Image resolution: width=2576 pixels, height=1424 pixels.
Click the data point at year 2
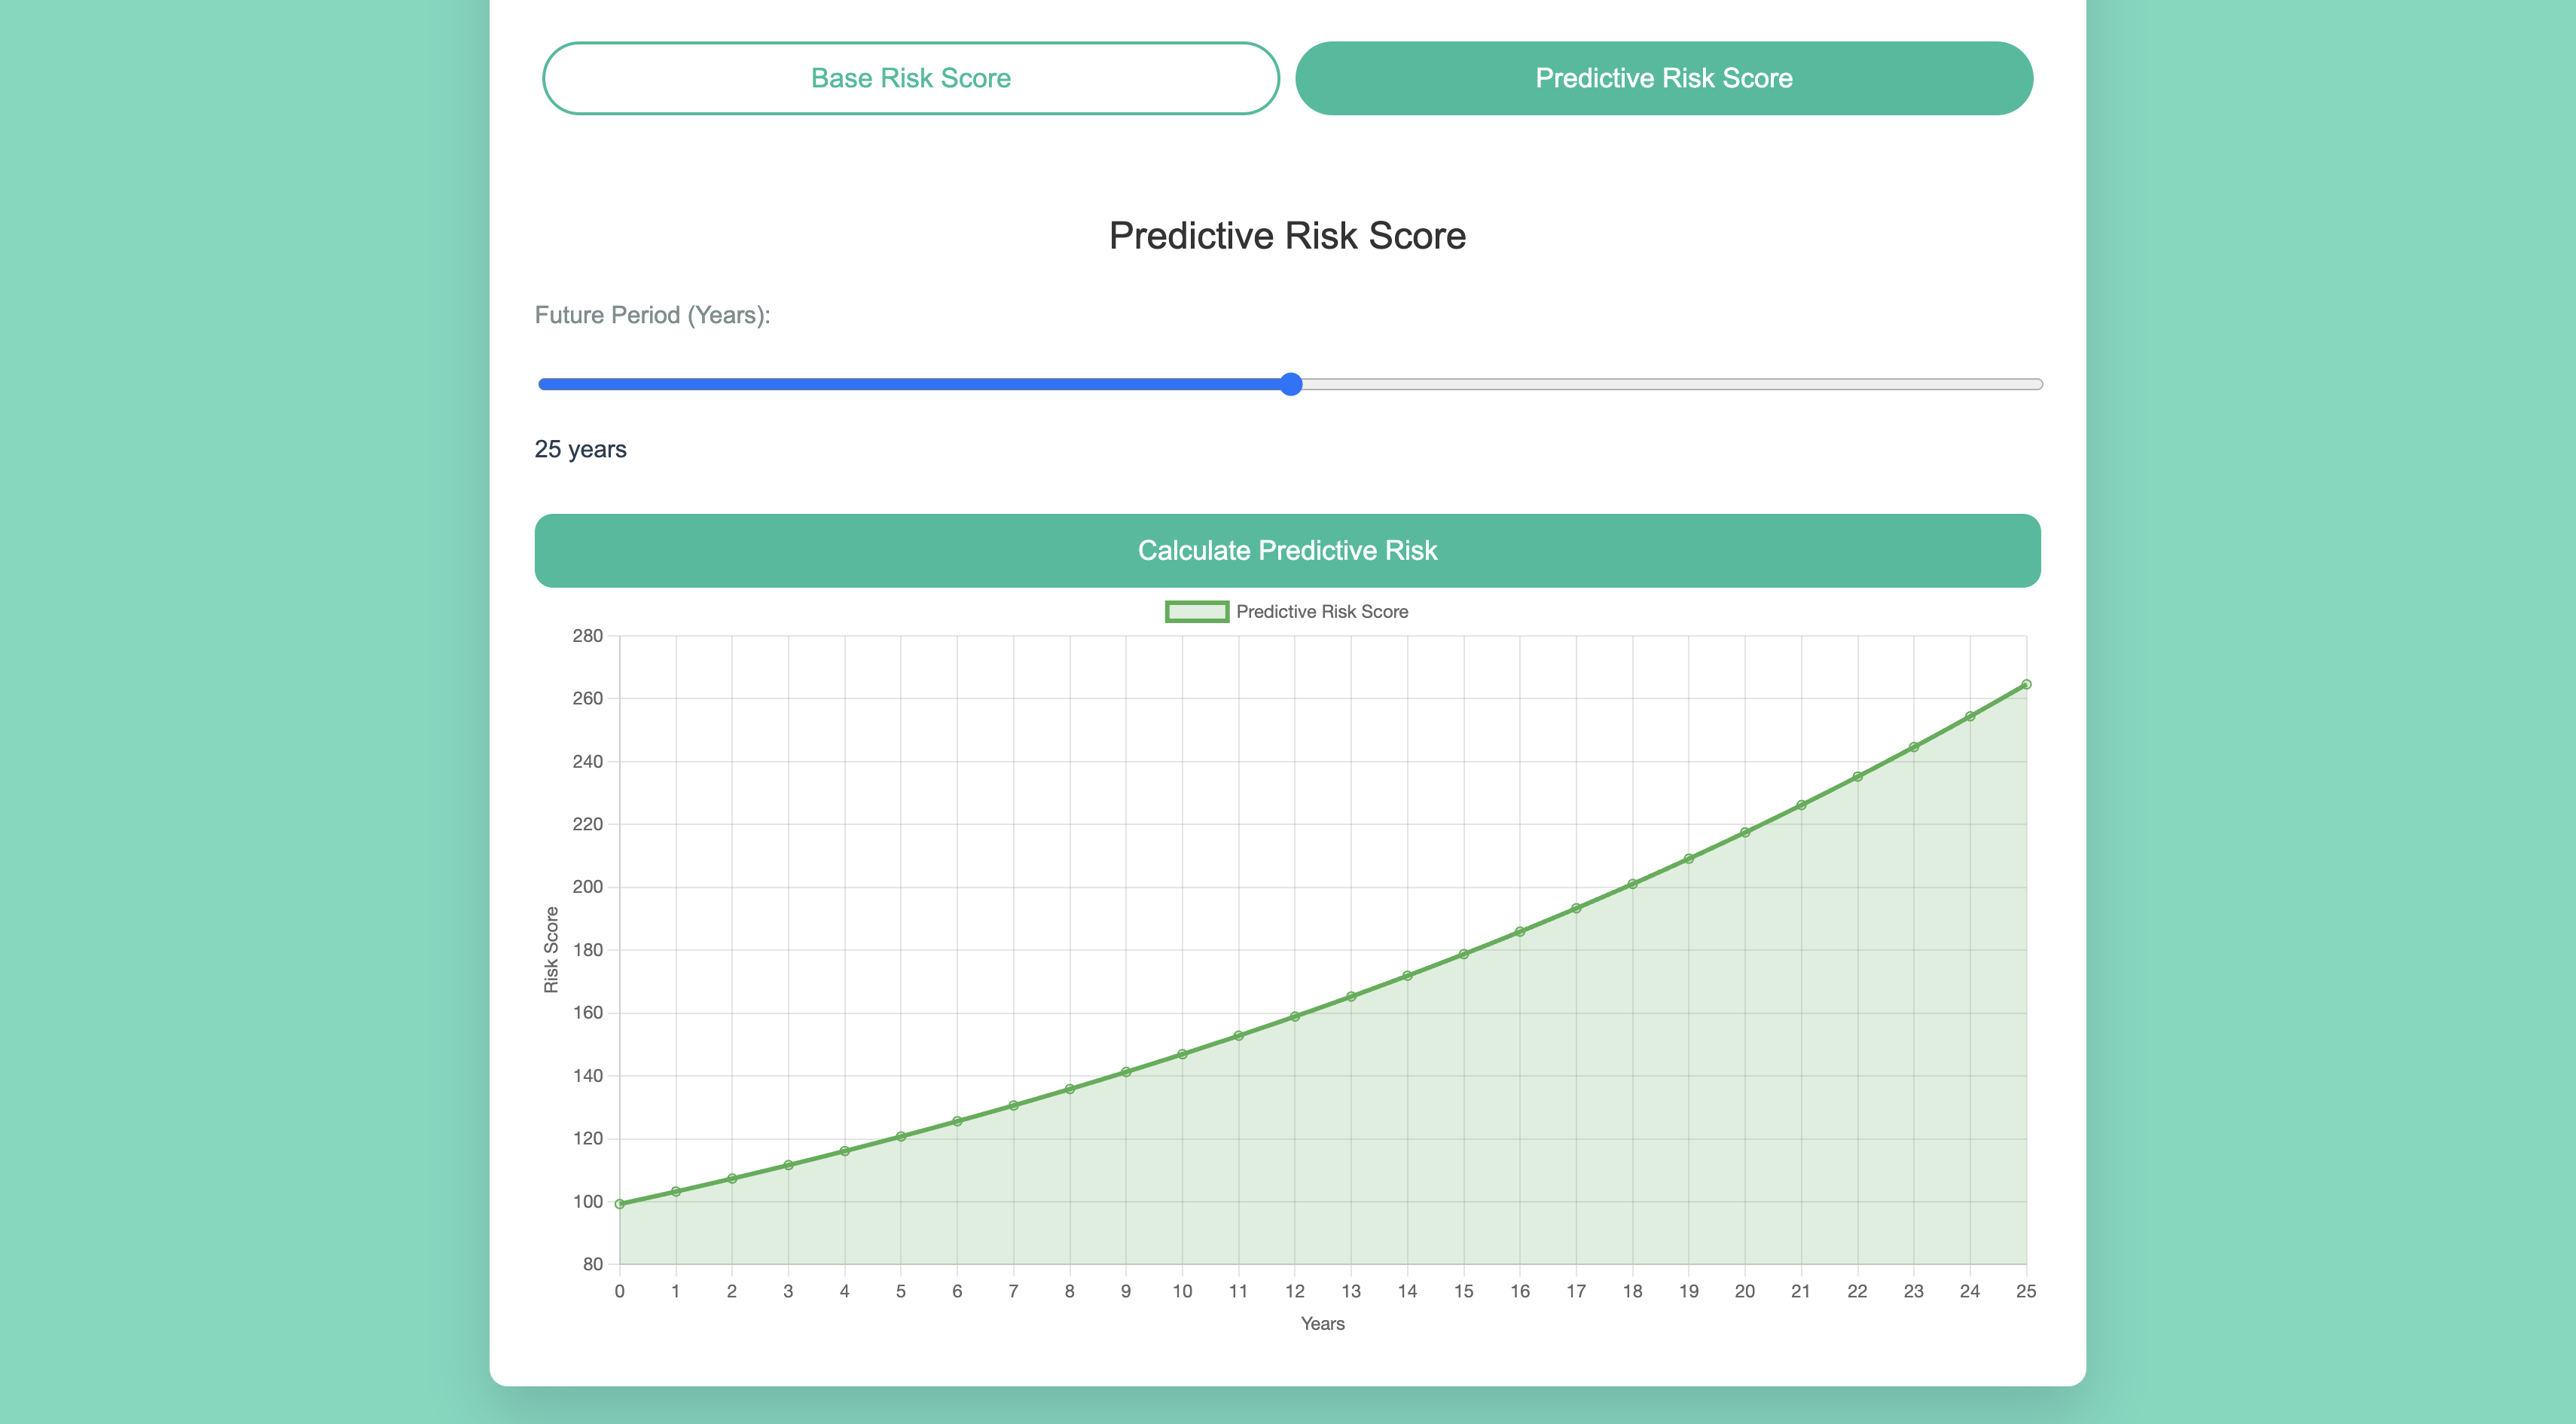(x=732, y=1179)
